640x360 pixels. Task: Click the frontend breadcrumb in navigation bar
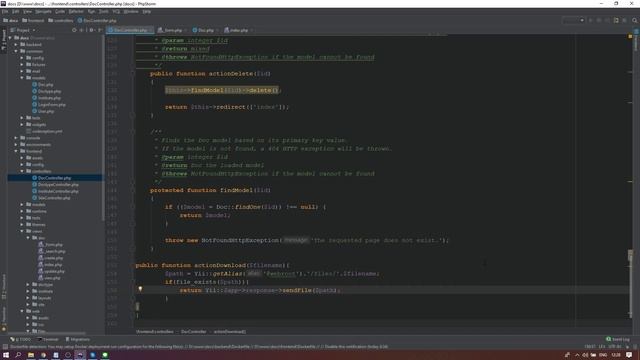coord(33,20)
